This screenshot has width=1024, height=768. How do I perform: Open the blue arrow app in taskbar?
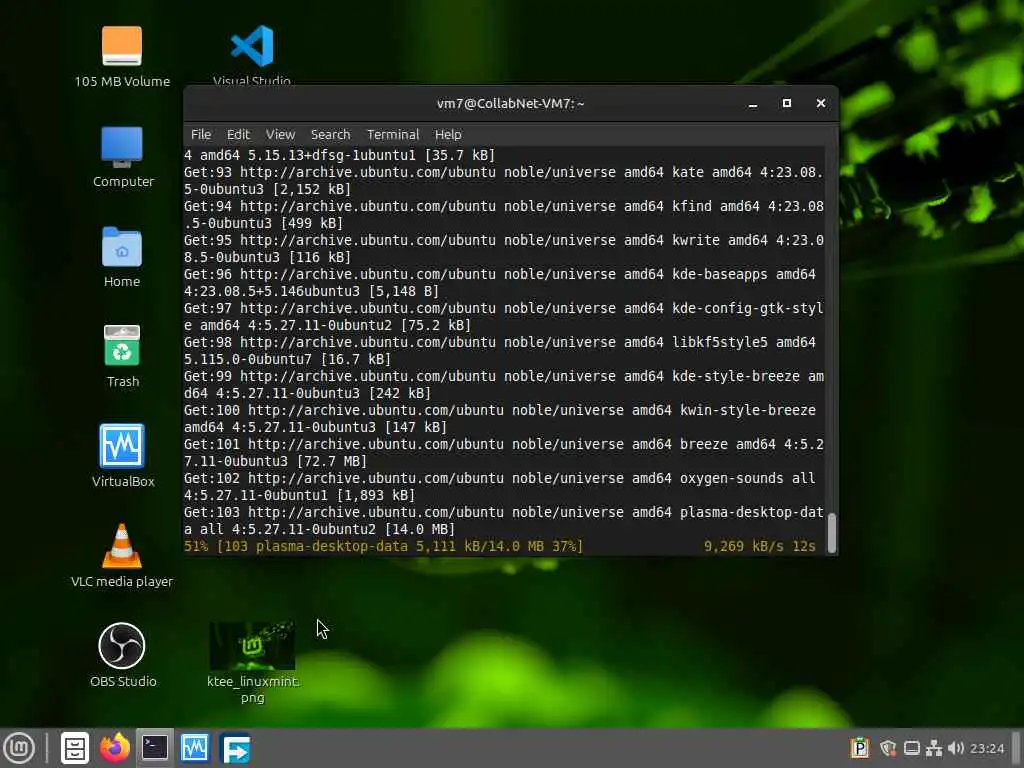tap(235, 748)
